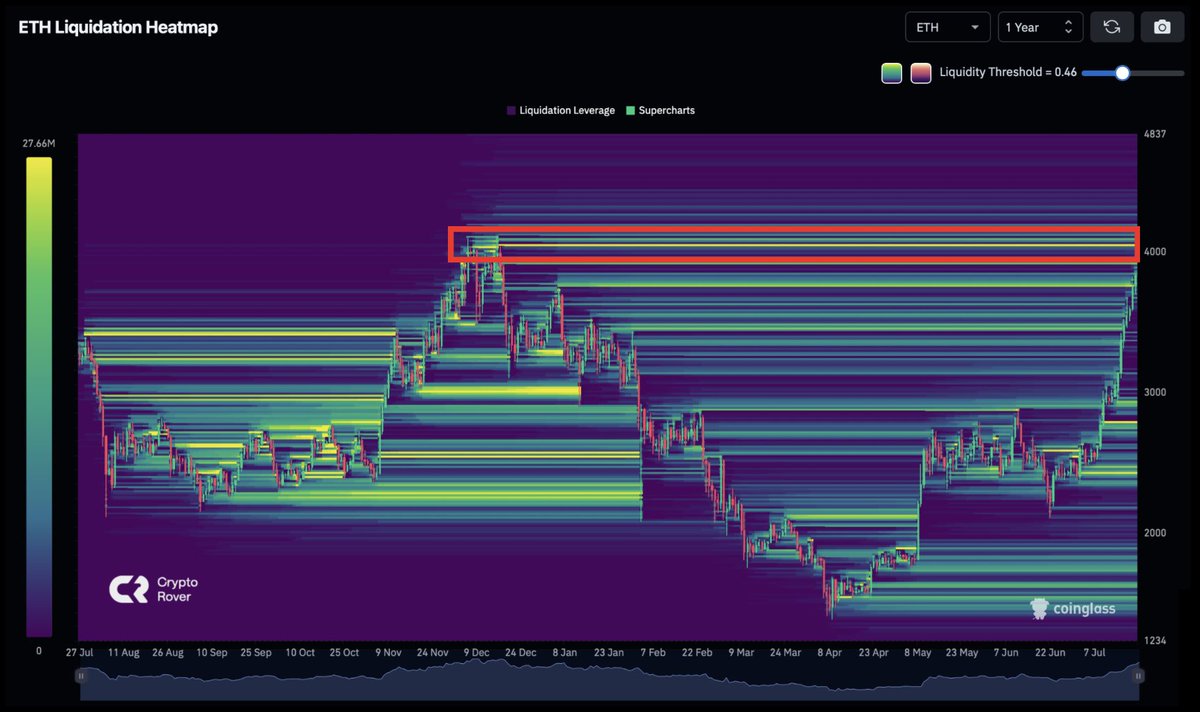Click the Liquidity Threshold = 0.46 label

pos(1008,72)
